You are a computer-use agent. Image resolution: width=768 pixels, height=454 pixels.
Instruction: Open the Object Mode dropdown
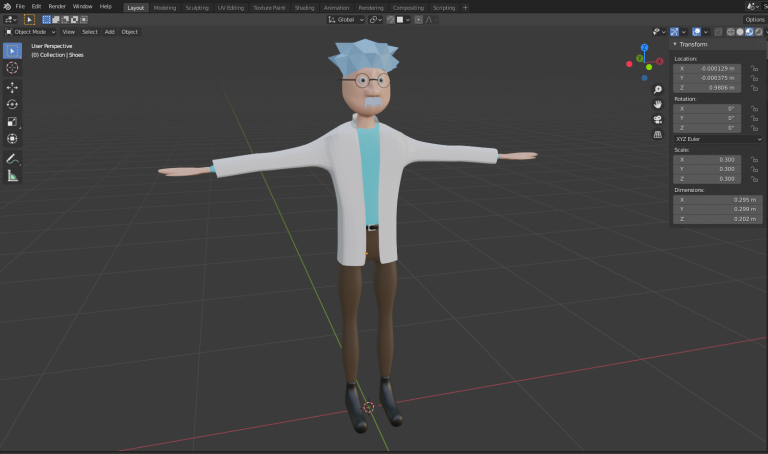click(30, 32)
